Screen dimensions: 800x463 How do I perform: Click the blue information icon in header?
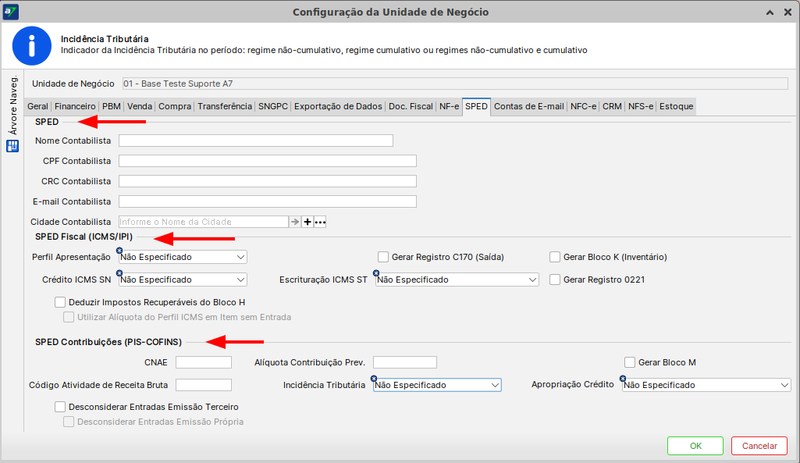[30, 45]
